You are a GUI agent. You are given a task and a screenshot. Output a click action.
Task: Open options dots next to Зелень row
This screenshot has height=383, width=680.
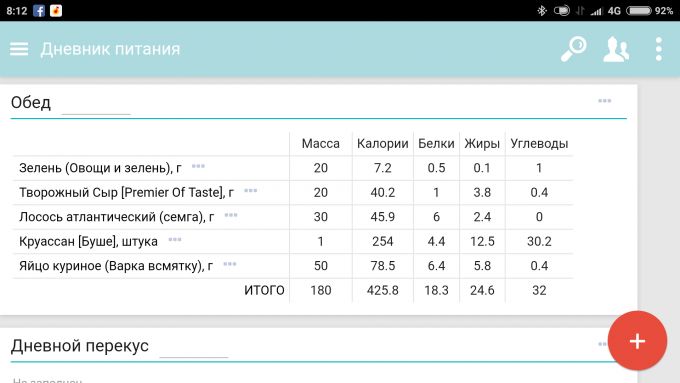[x=198, y=166]
